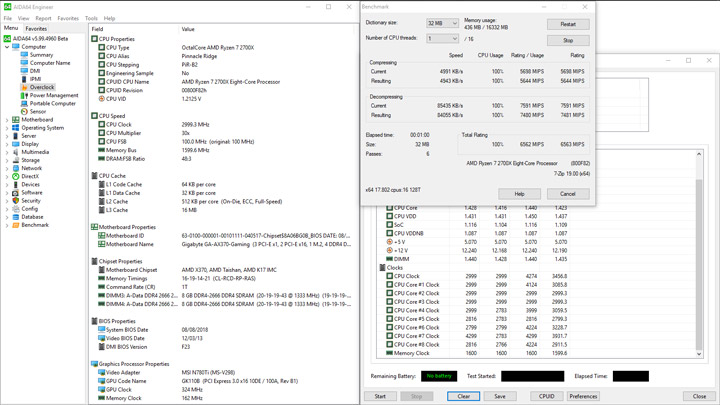Select Computer Name tree icon
The height and width of the screenshot is (405, 720).
pyautogui.click(x=24, y=63)
